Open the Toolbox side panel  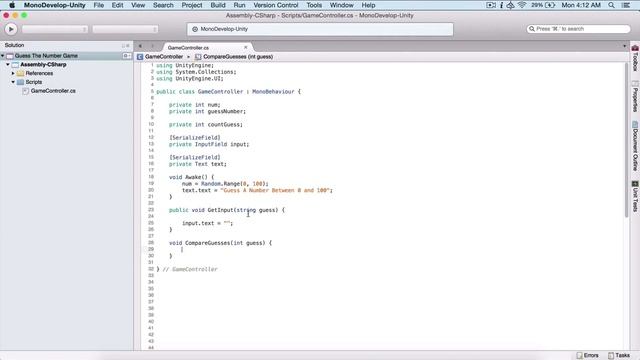(635, 59)
